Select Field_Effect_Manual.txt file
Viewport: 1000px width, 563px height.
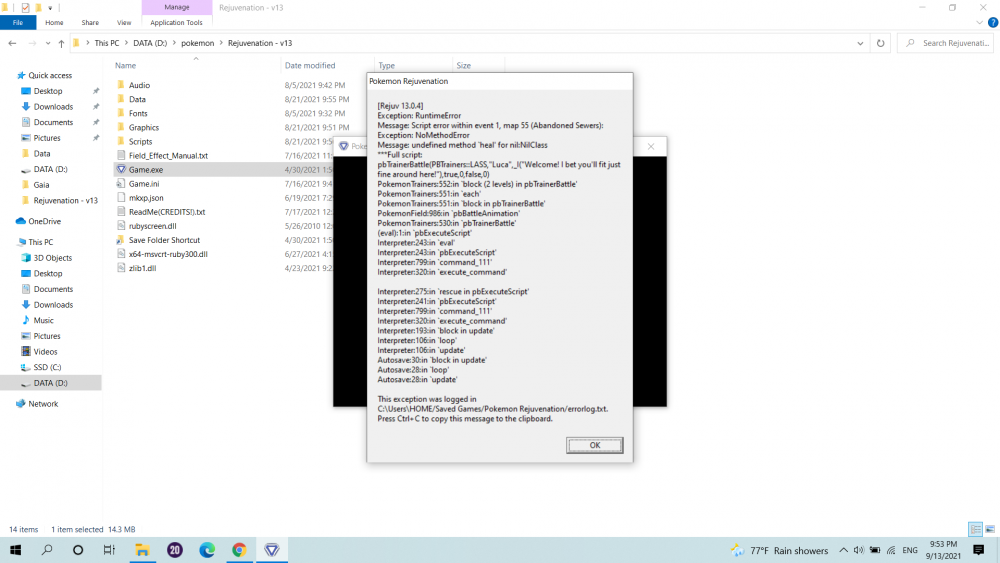coord(168,156)
